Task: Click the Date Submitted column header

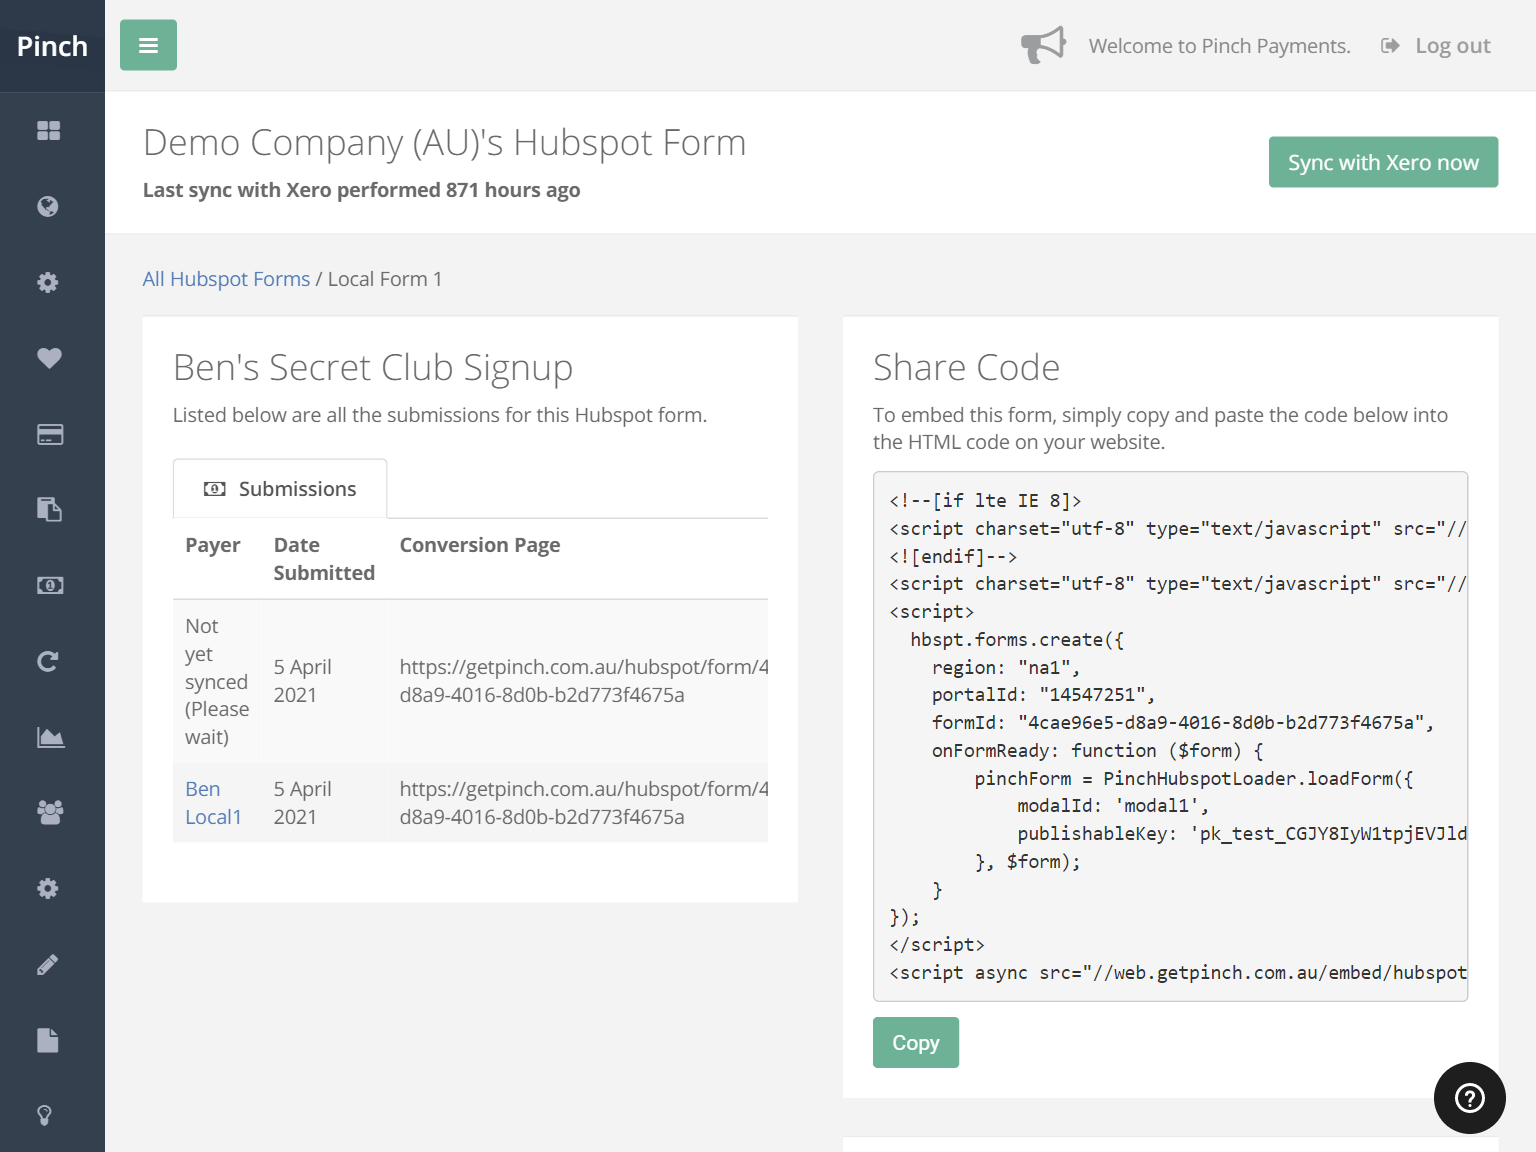Action: [324, 559]
